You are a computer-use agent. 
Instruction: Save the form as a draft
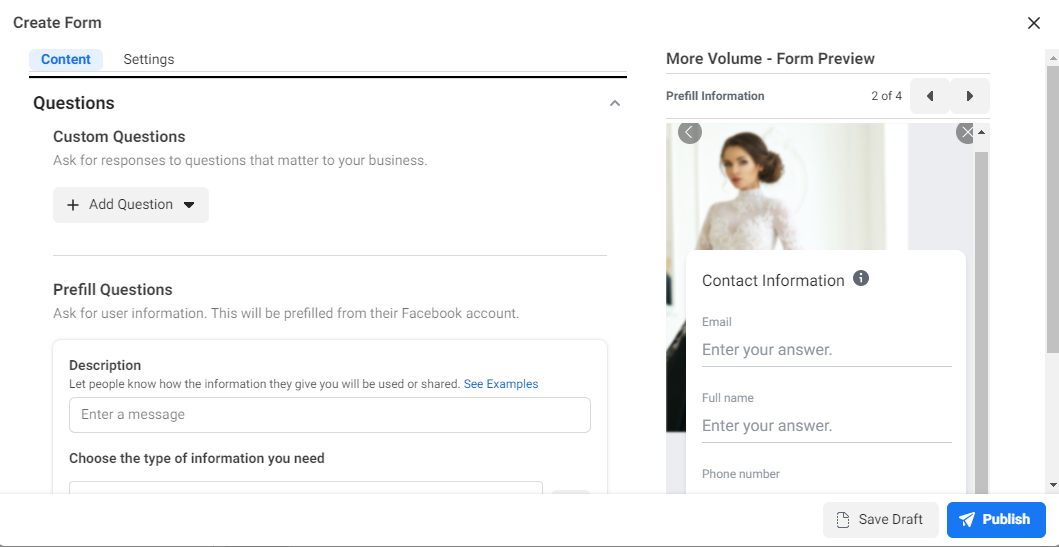pyautogui.click(x=880, y=520)
